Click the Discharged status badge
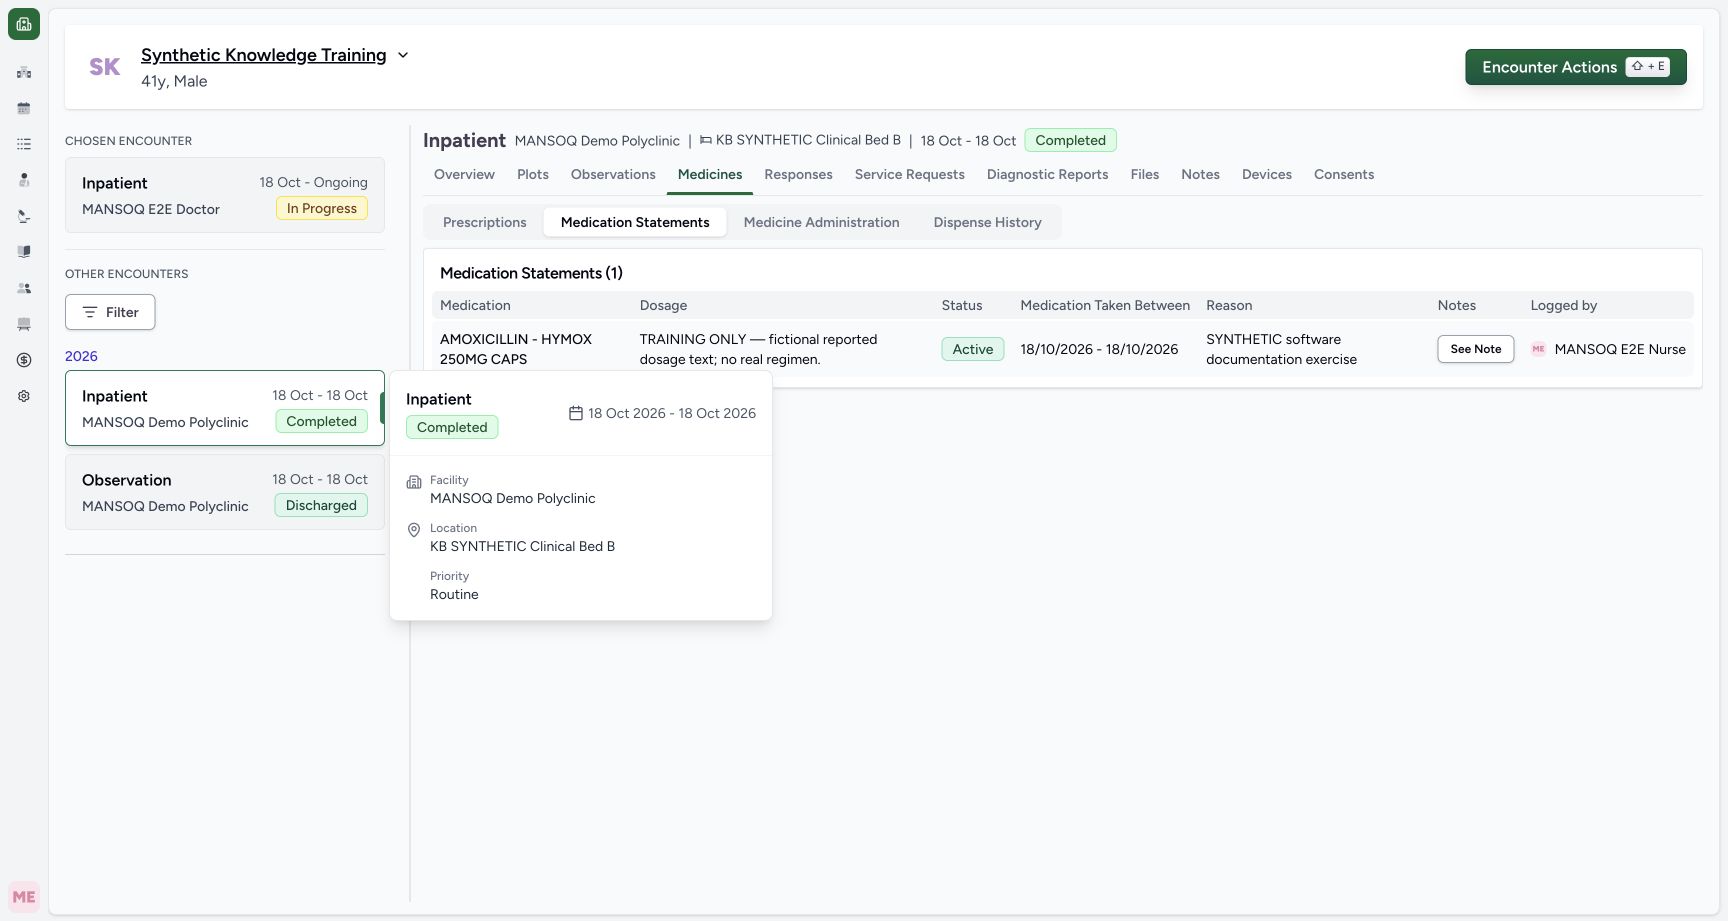The image size is (1728, 921). (321, 505)
